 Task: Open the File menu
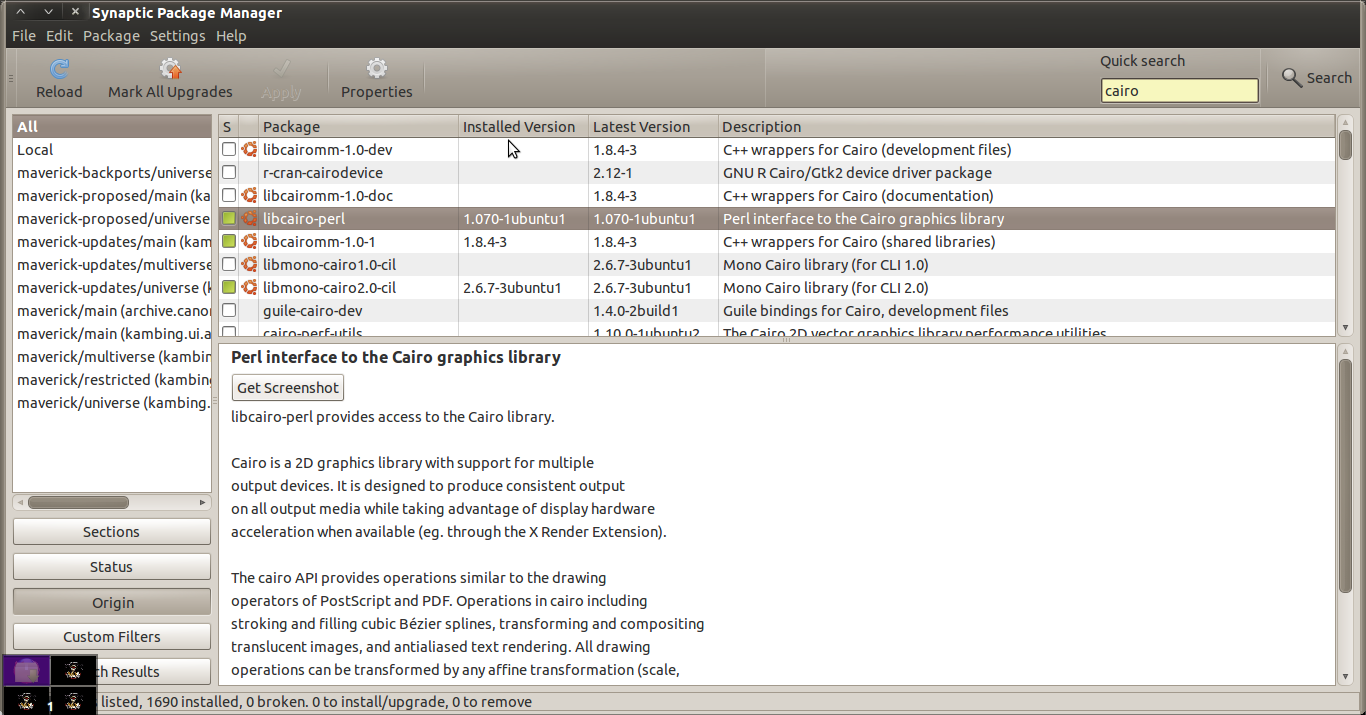(24, 36)
